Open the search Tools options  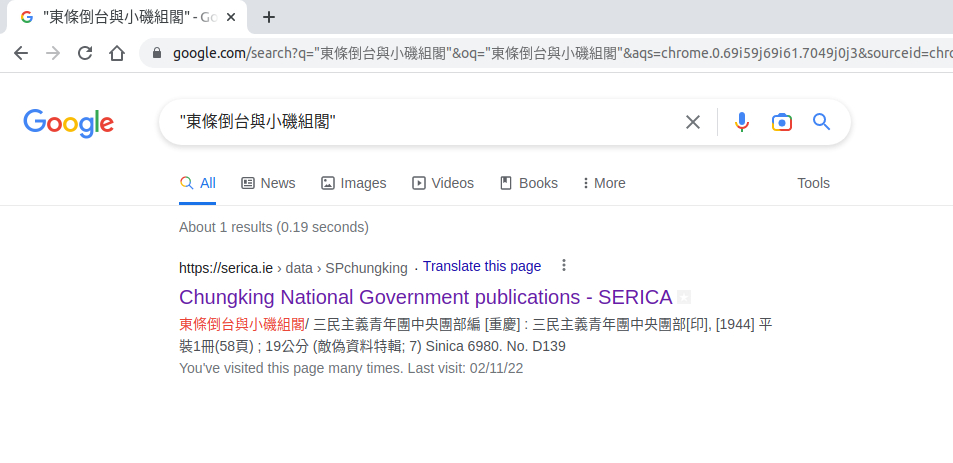(813, 183)
